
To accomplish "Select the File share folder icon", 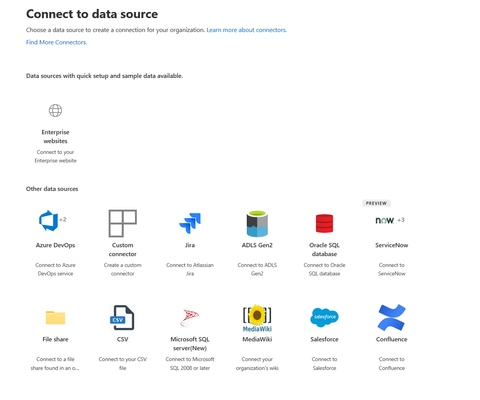I will 55,317.
